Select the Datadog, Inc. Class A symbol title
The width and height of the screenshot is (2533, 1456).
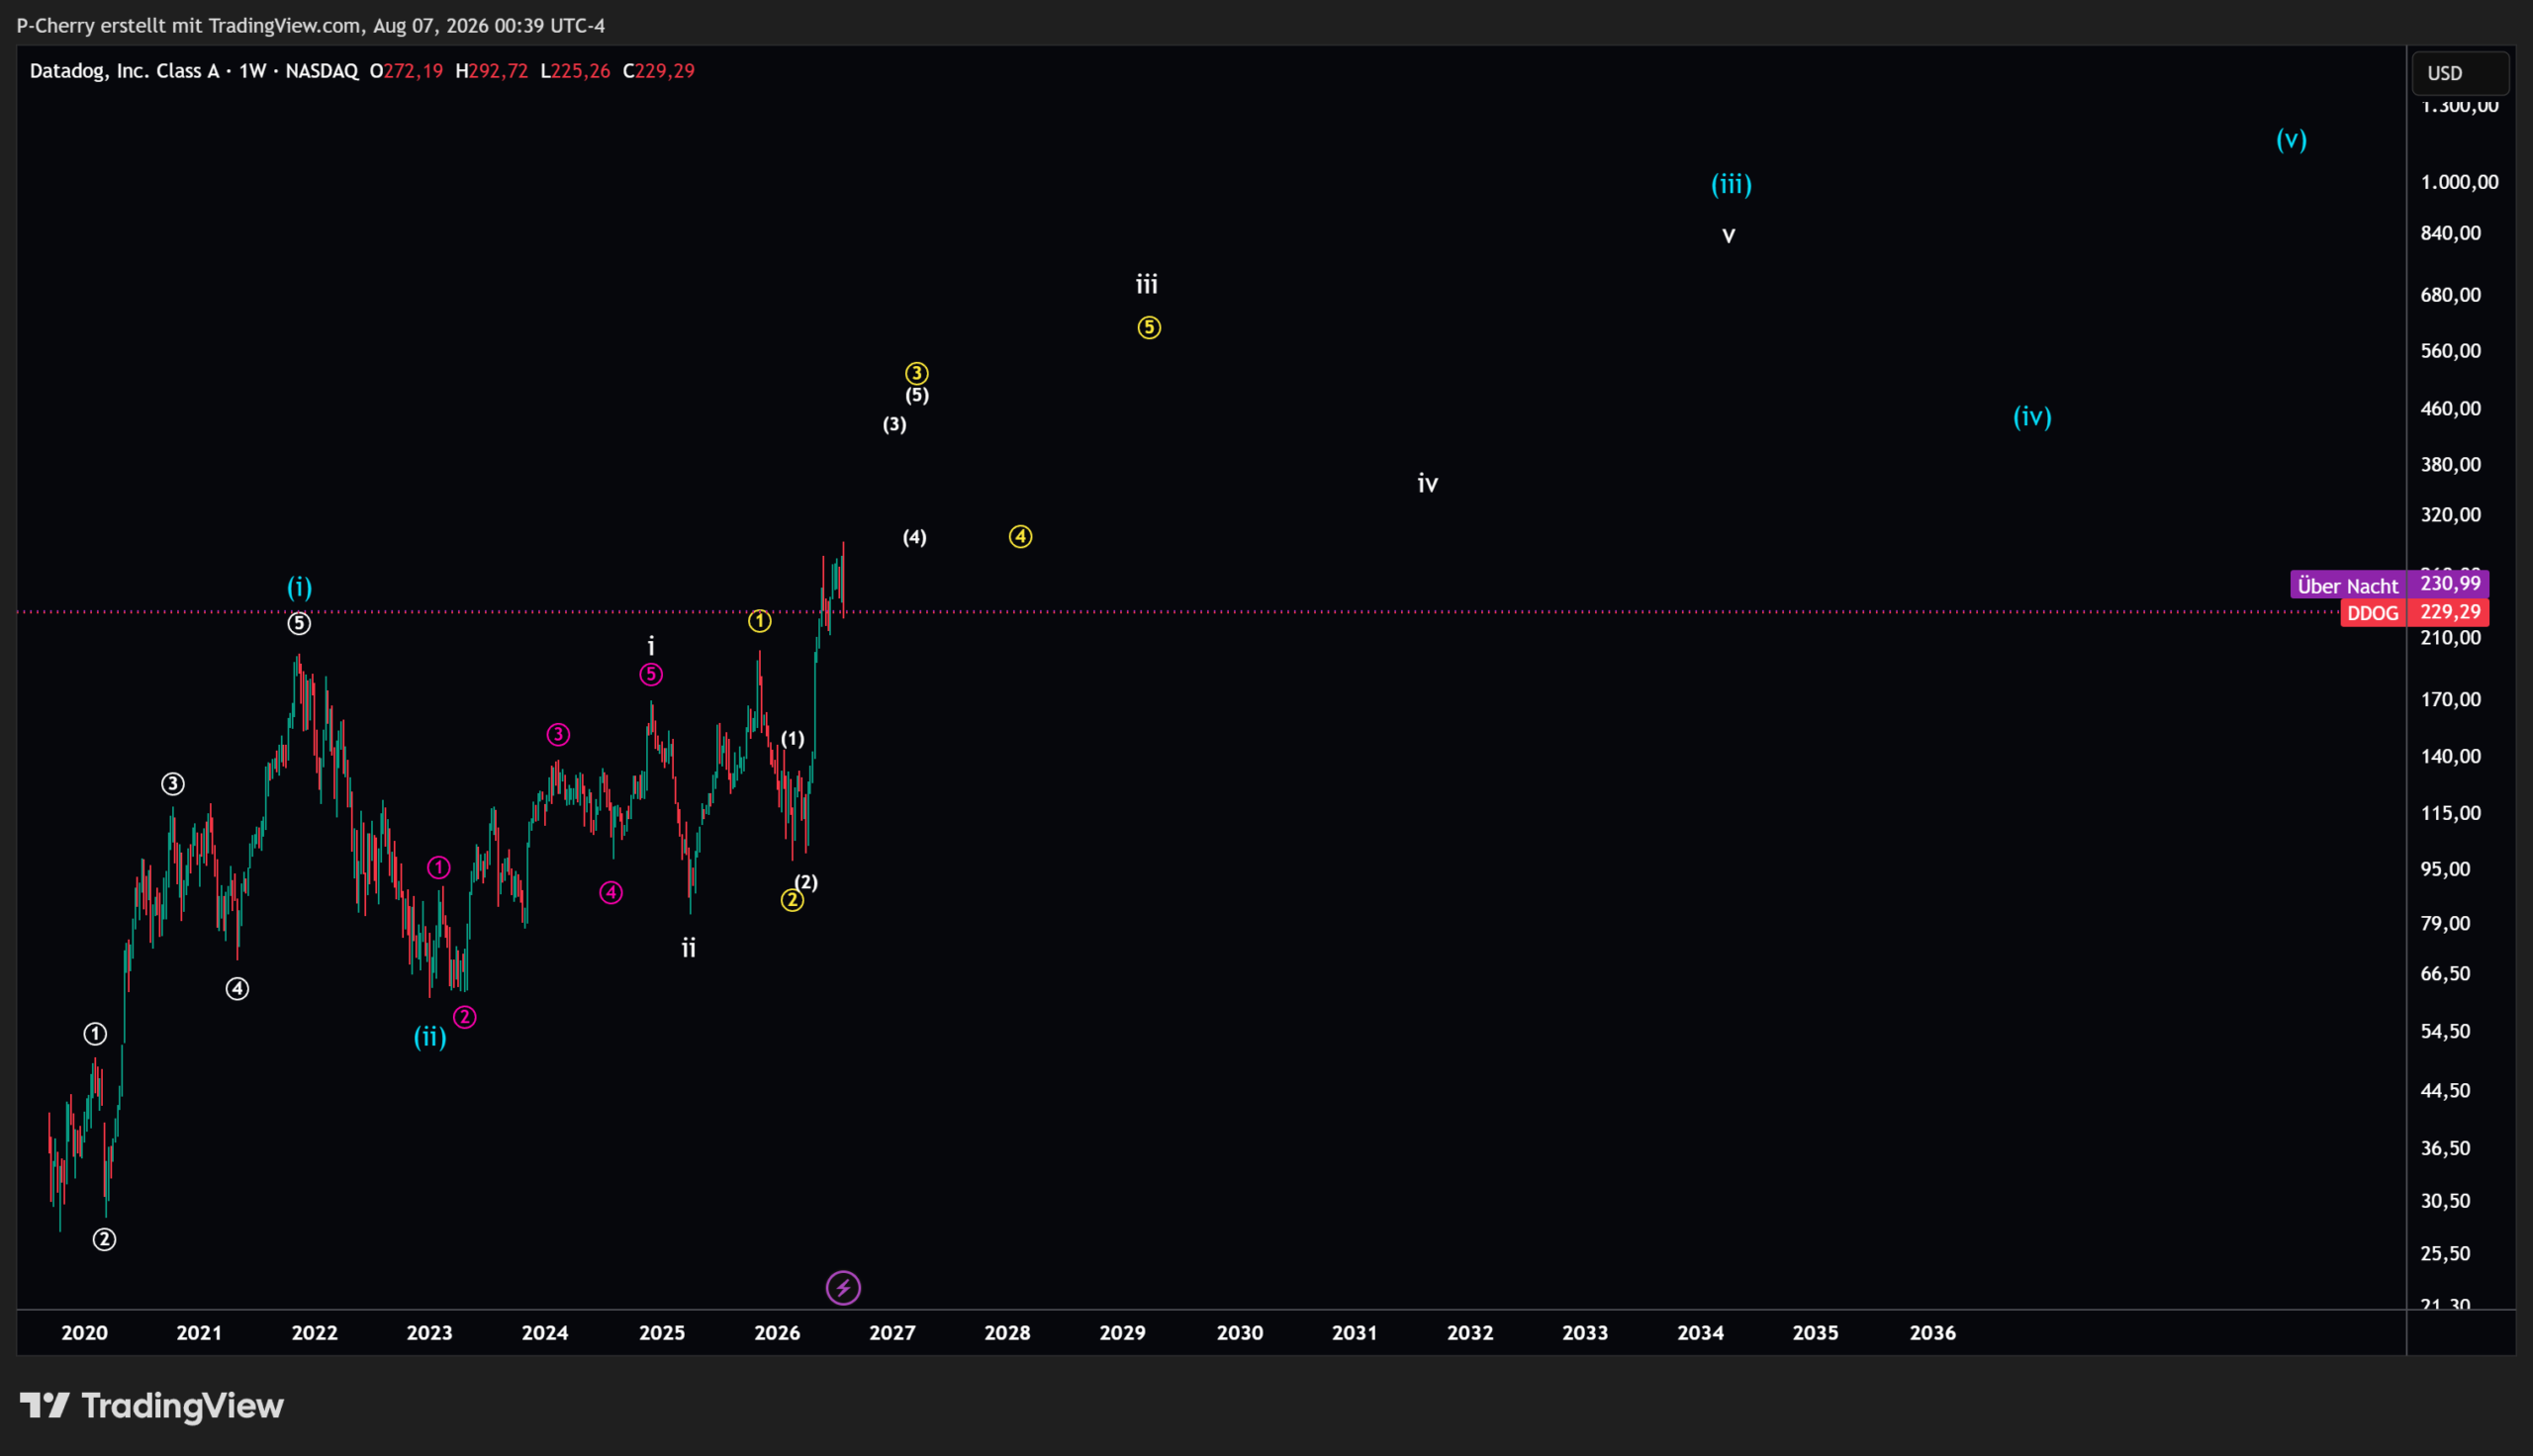[124, 71]
